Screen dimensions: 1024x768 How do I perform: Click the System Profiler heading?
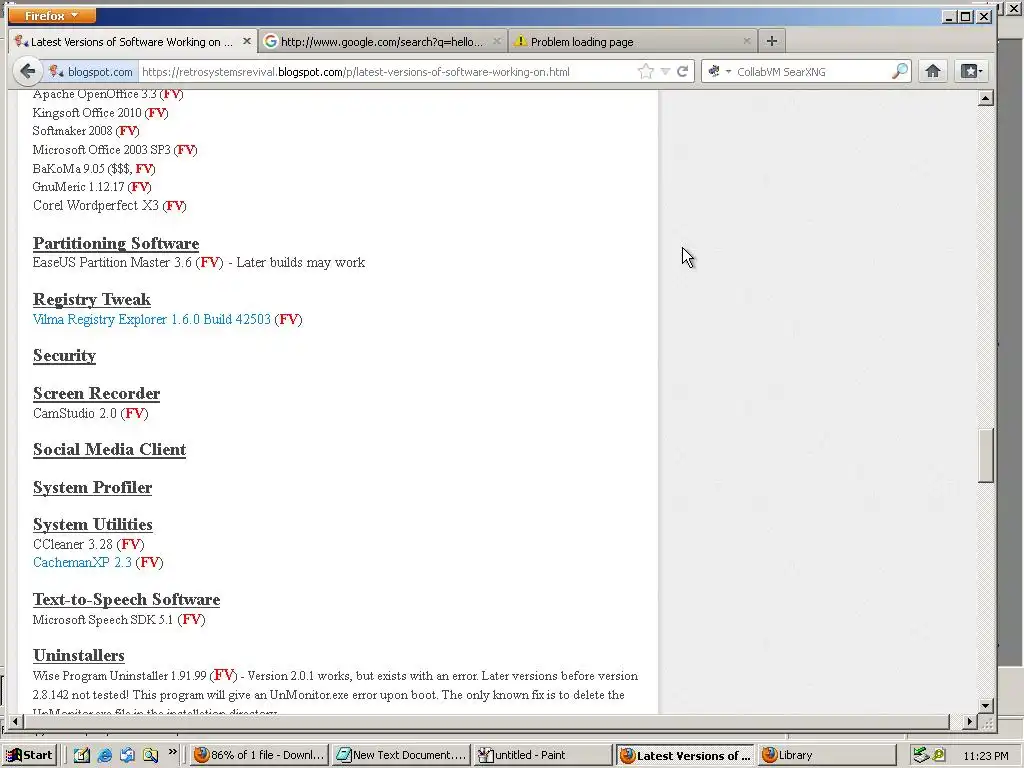tap(93, 488)
